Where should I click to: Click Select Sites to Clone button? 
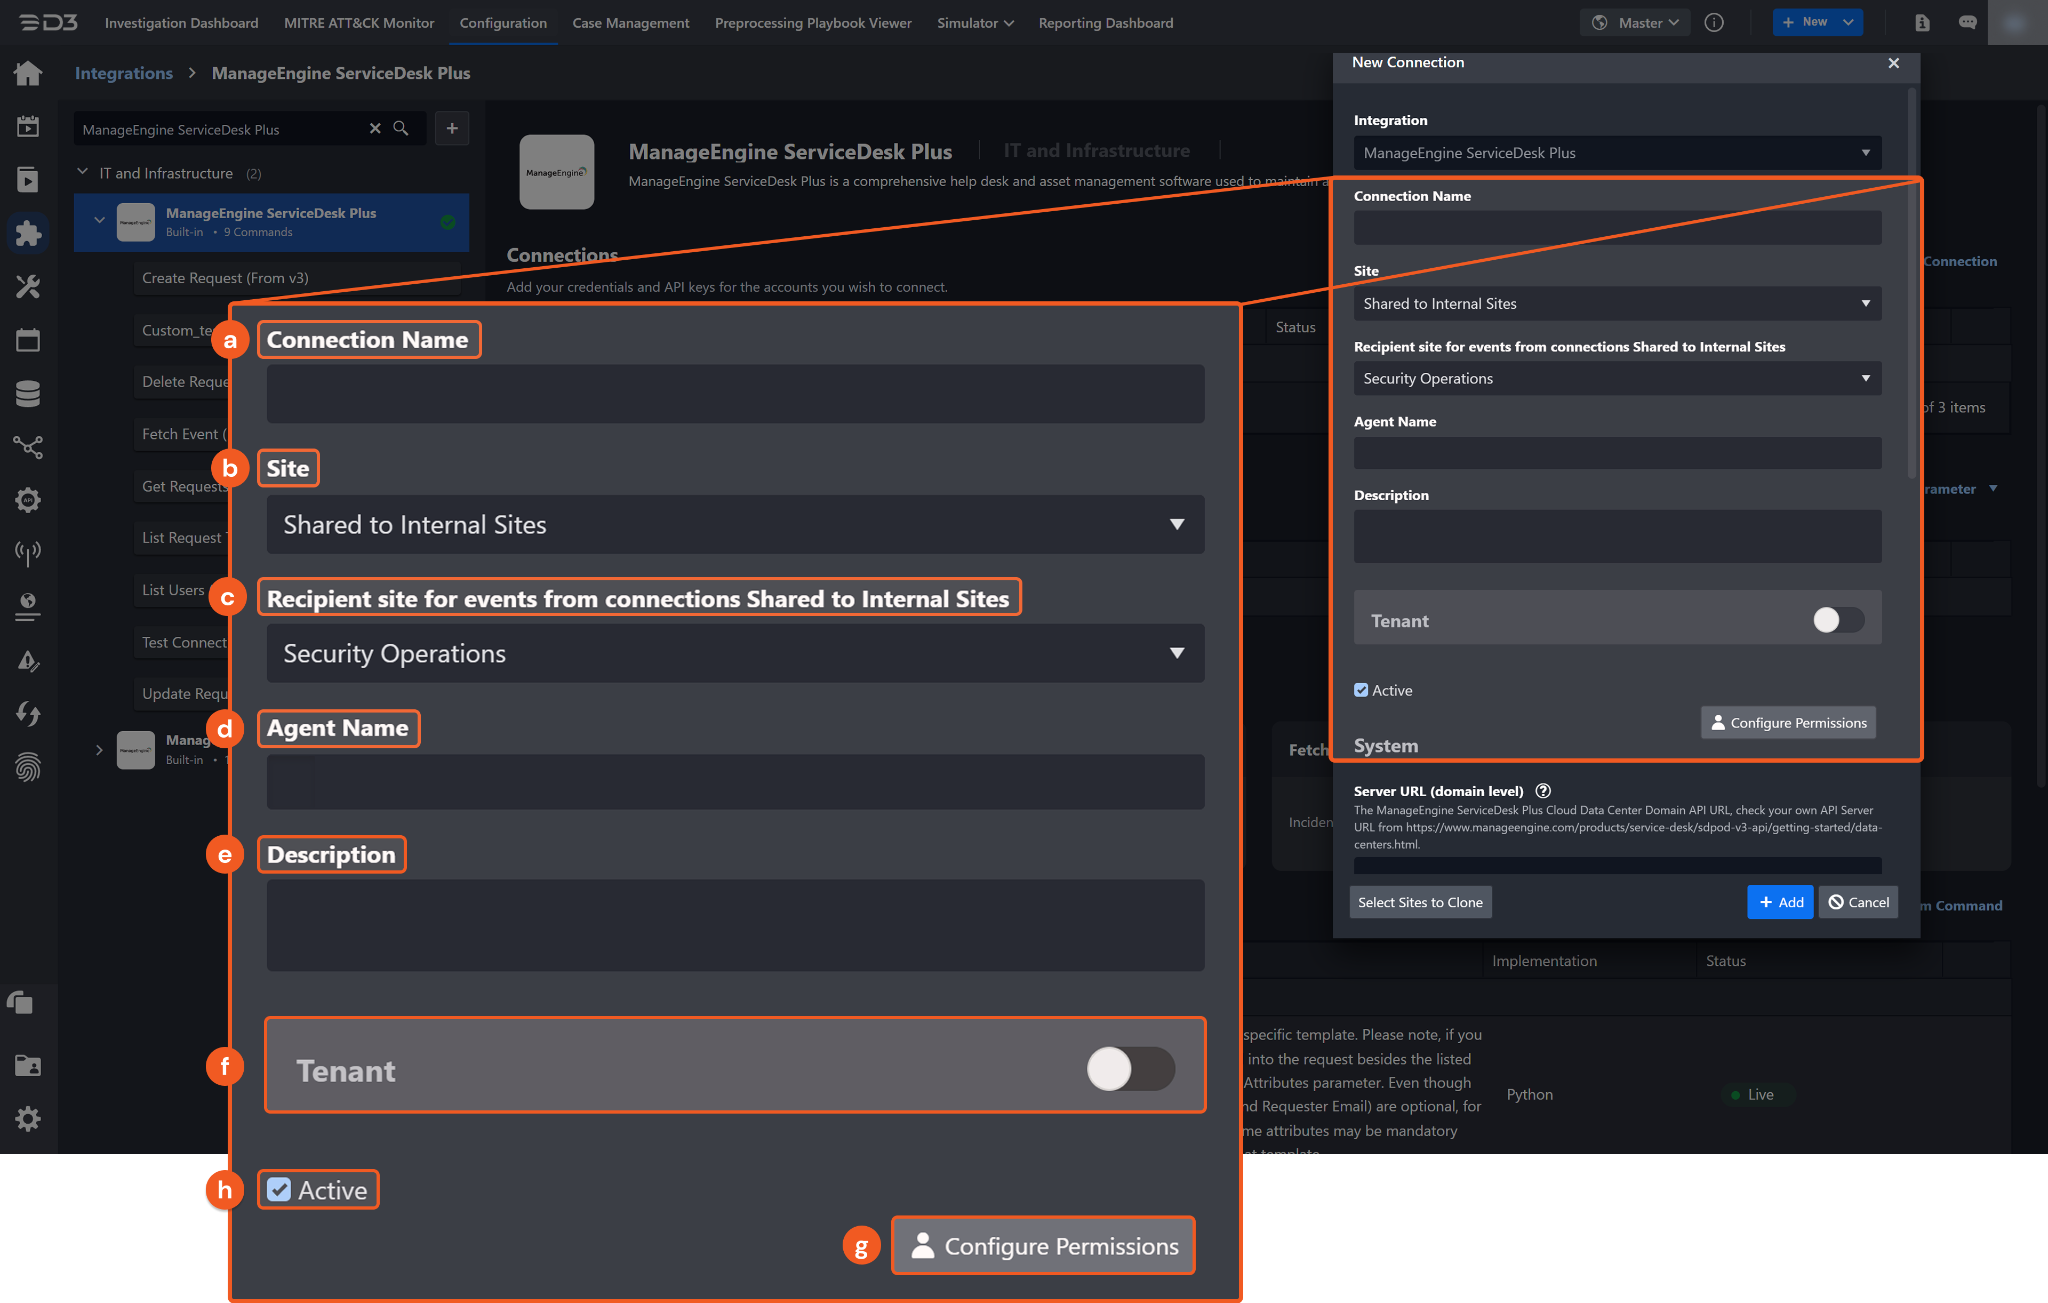[1420, 902]
